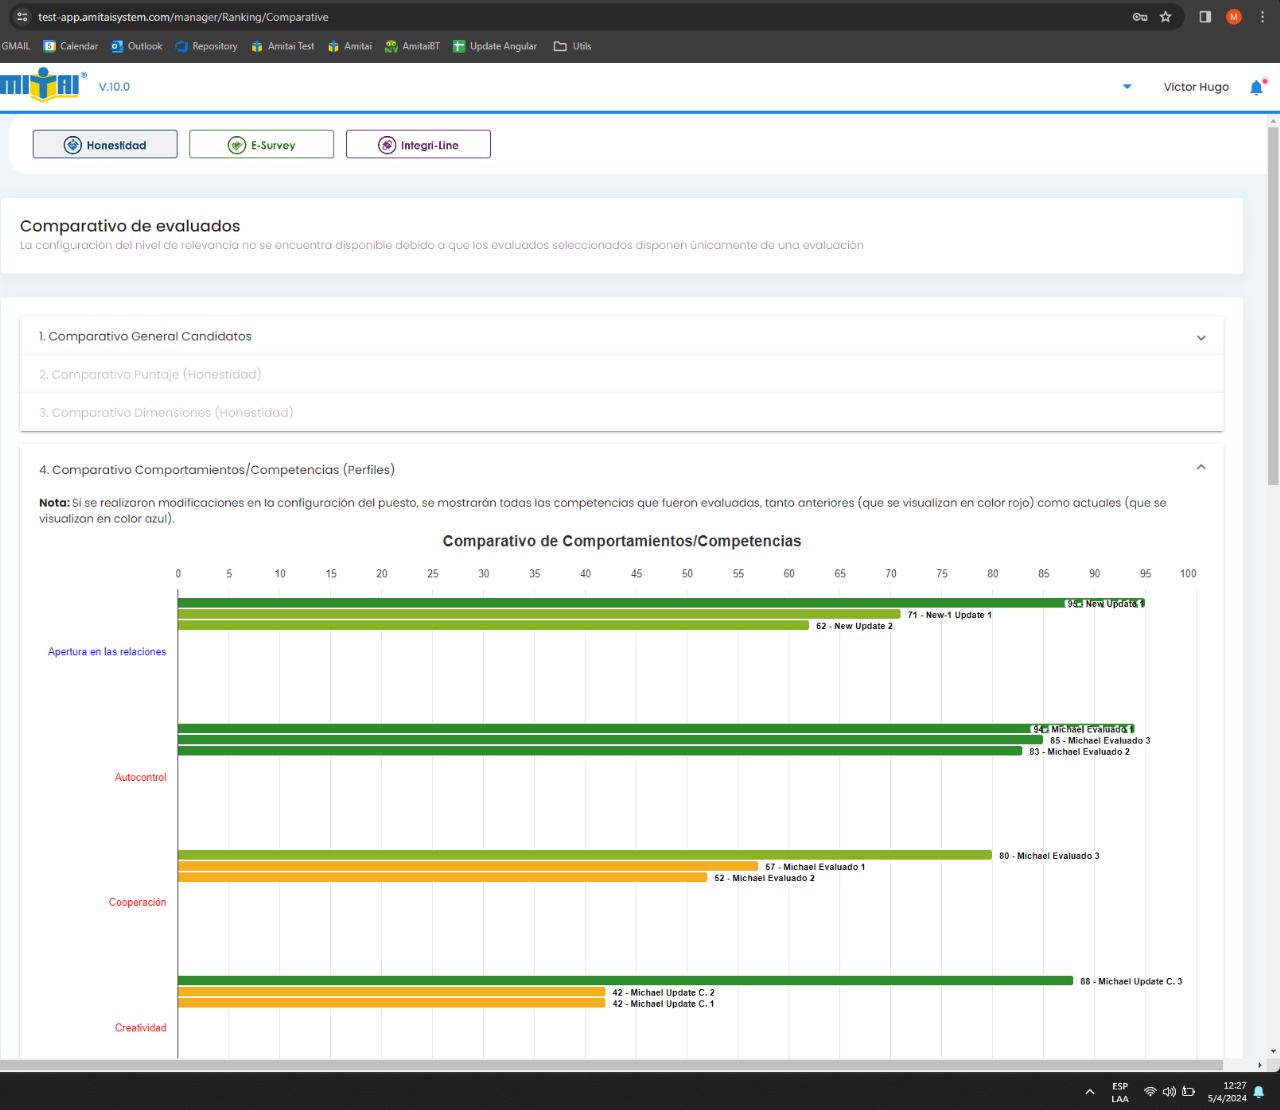The image size is (1280, 1110).
Task: Open the browser side panel icon
Action: point(1205,17)
